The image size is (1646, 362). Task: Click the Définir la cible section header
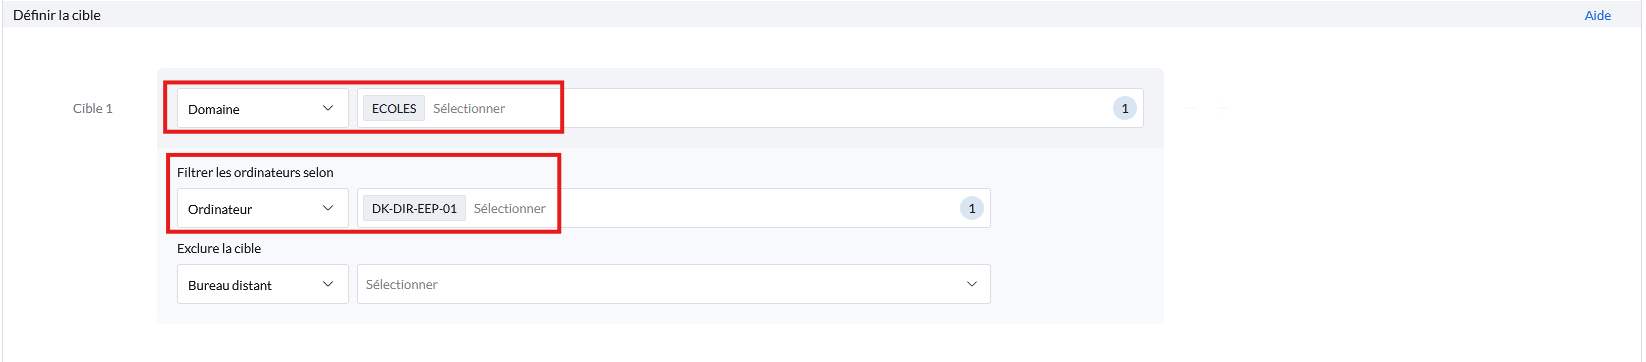57,15
